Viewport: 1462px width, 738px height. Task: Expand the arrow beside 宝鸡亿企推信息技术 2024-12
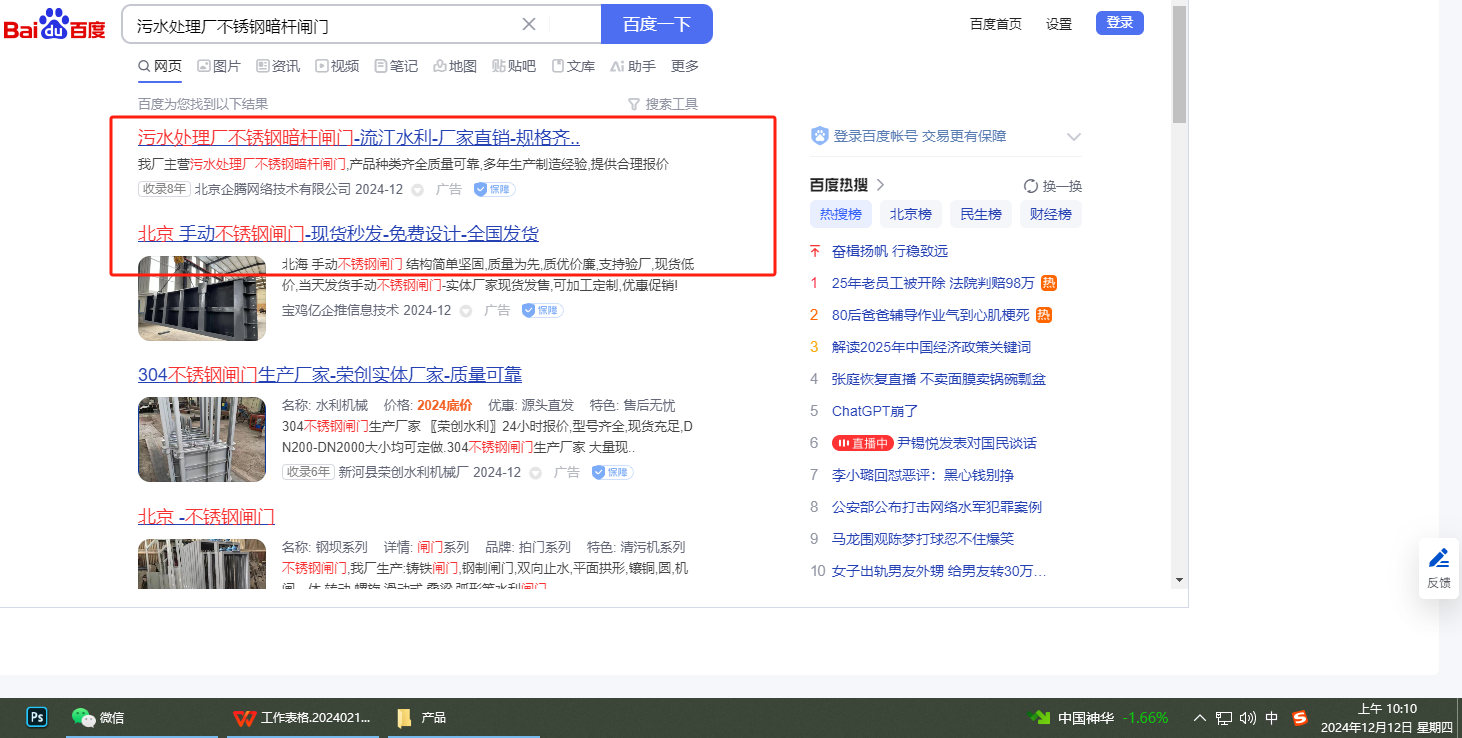point(465,311)
